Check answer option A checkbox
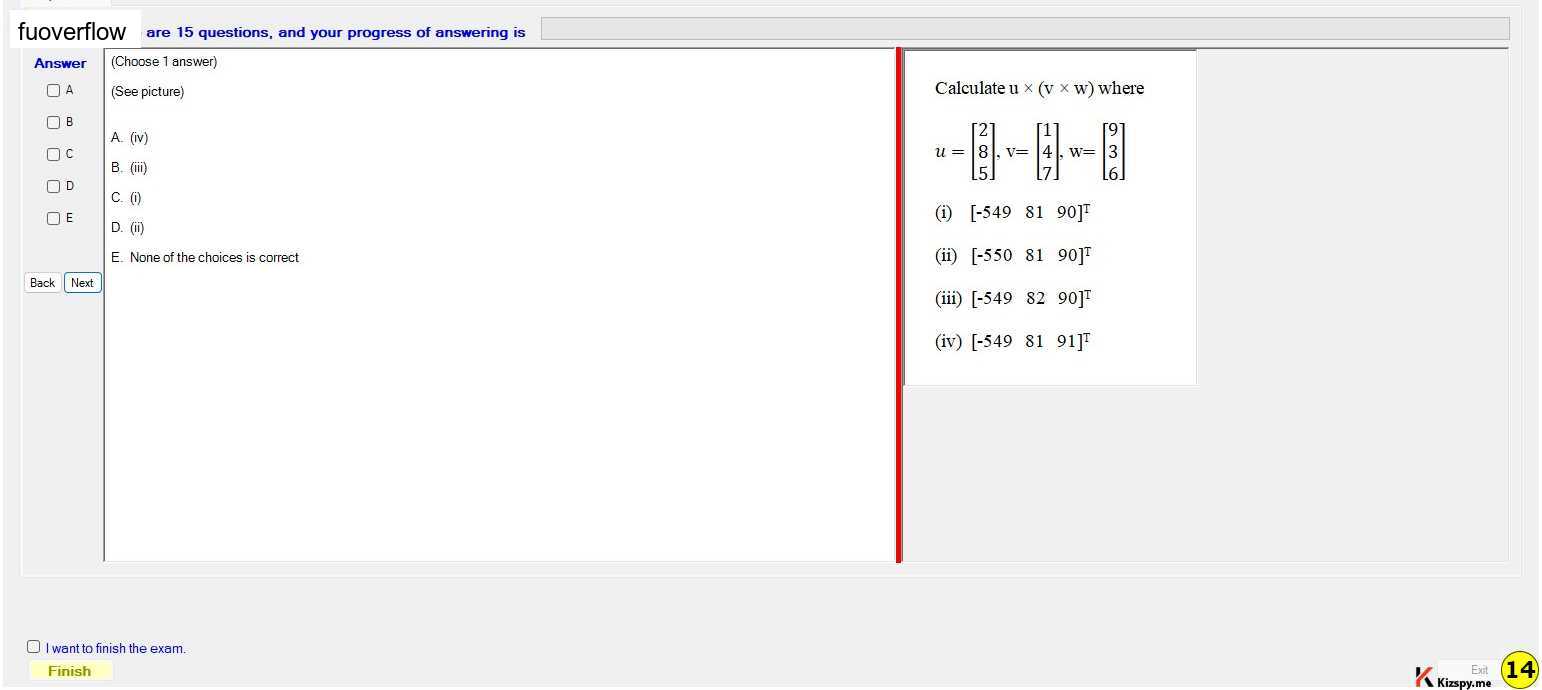 [x=54, y=90]
